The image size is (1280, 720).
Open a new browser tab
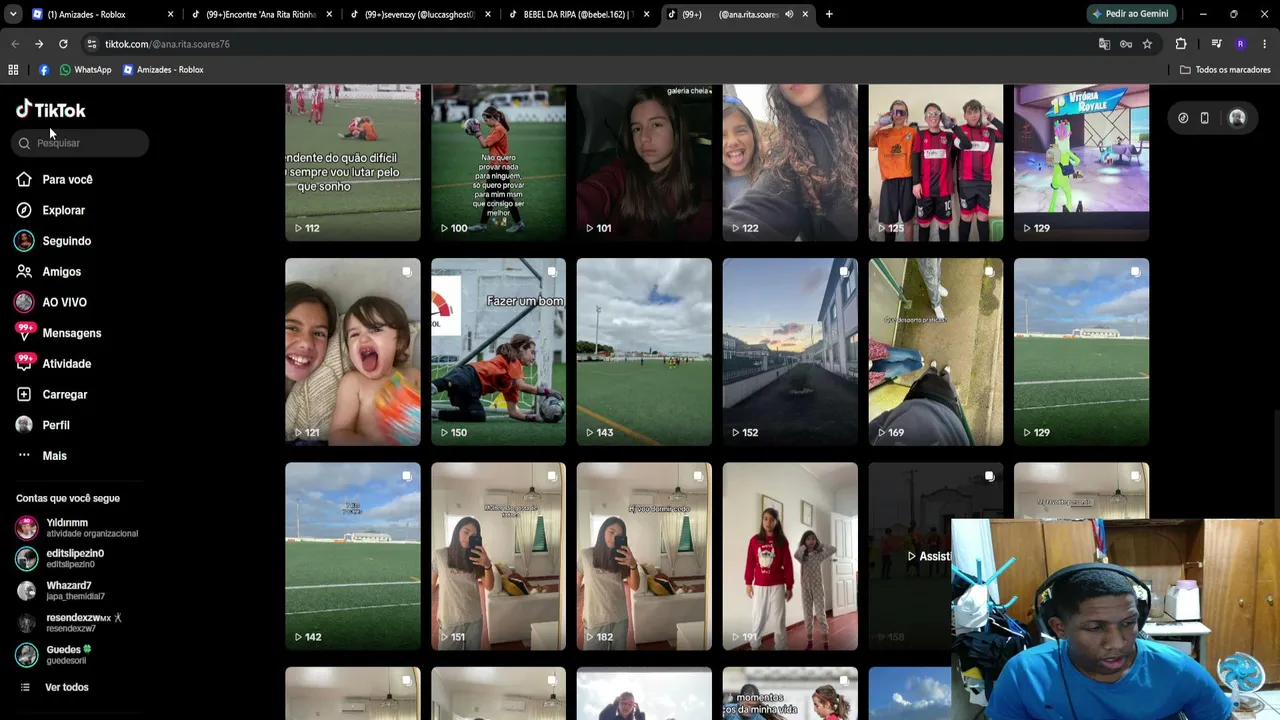tap(829, 14)
